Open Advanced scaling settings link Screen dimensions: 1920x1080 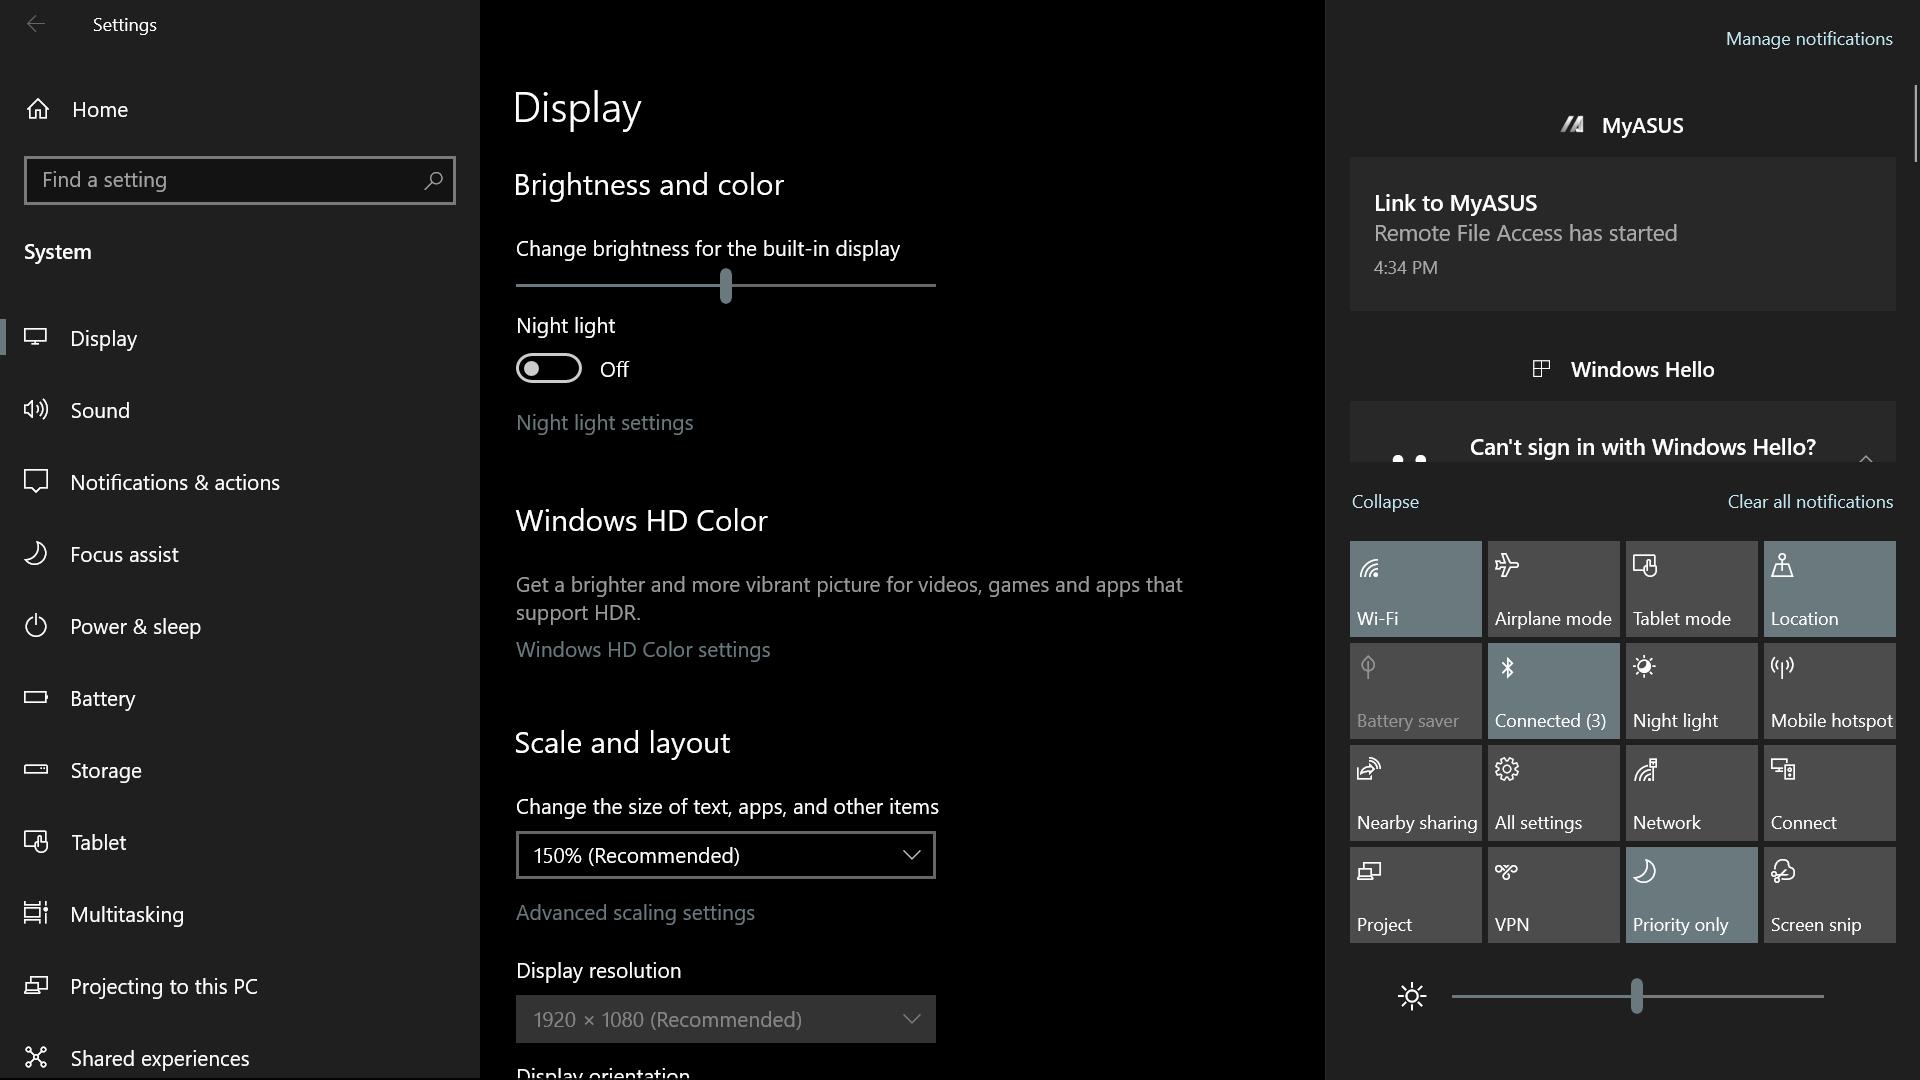(x=635, y=913)
